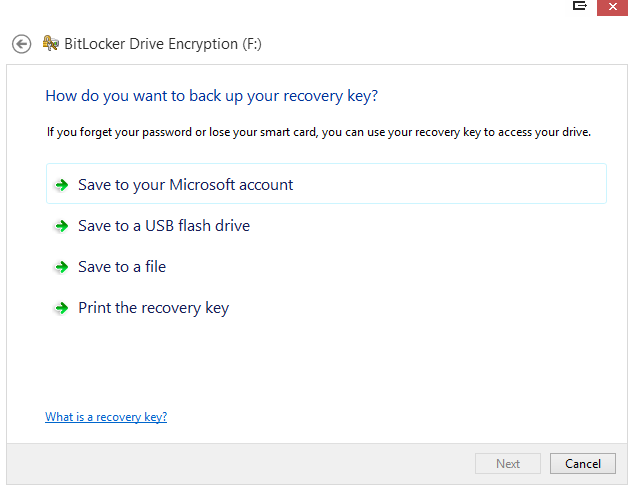Screen dimensions: 628x485
Task: Click the back arrow button
Action: [21, 44]
